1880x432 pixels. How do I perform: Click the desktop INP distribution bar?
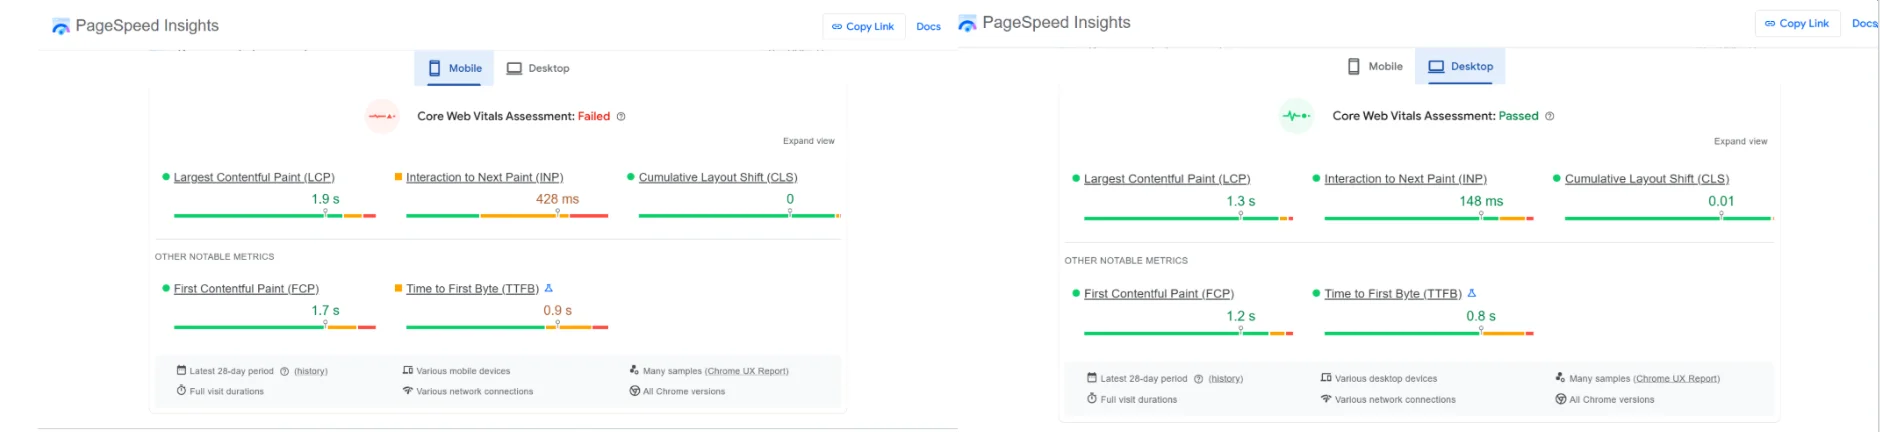pyautogui.click(x=1429, y=218)
